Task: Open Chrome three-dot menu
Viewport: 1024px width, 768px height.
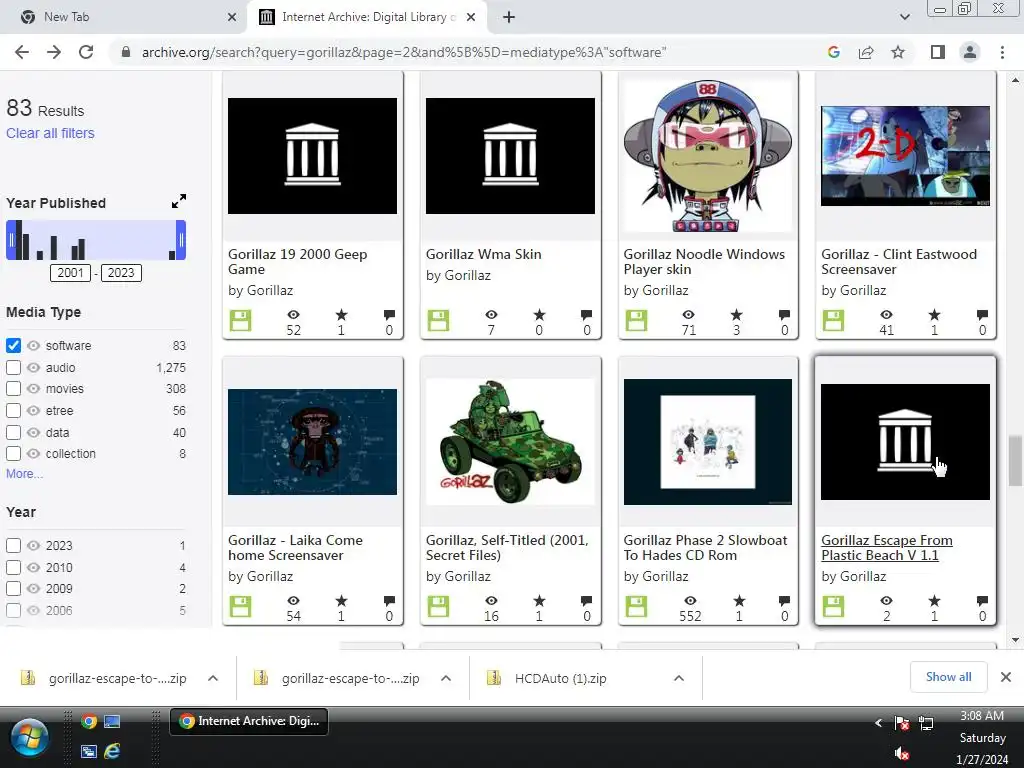Action: [x=1002, y=52]
